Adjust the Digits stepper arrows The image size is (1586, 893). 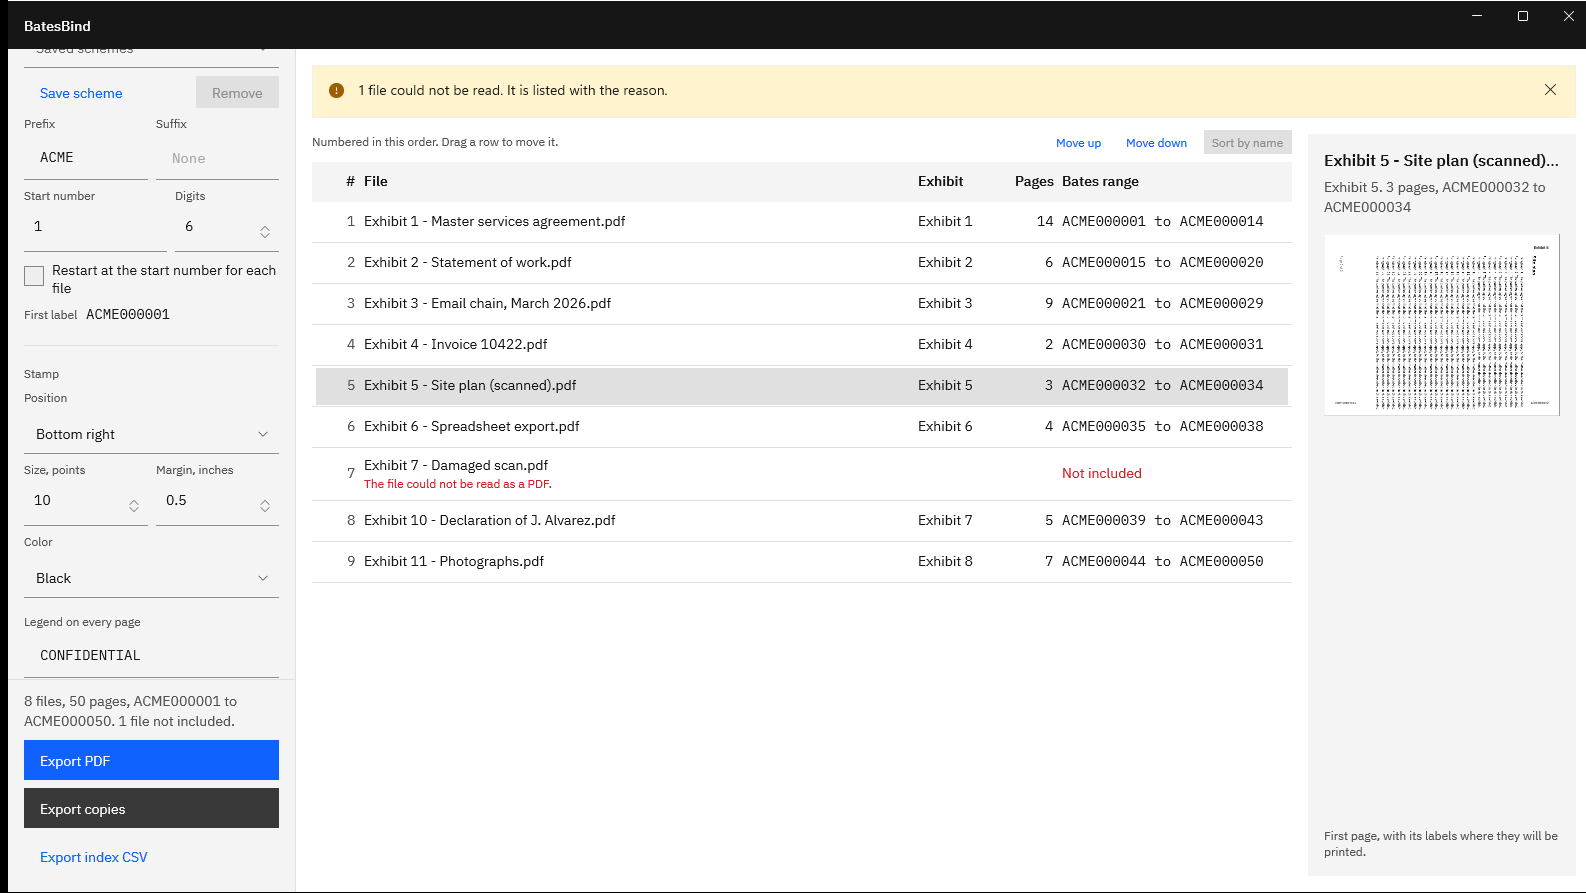click(265, 231)
